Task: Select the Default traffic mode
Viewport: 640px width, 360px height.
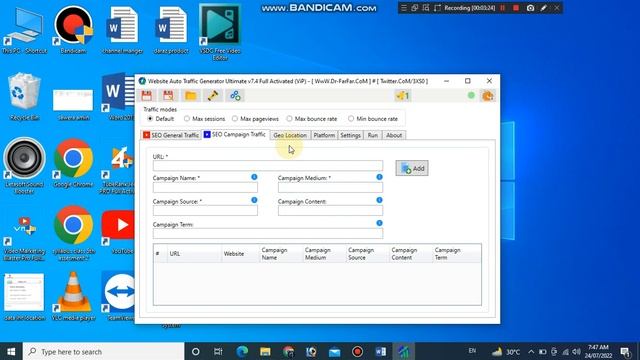Action: 160,119
